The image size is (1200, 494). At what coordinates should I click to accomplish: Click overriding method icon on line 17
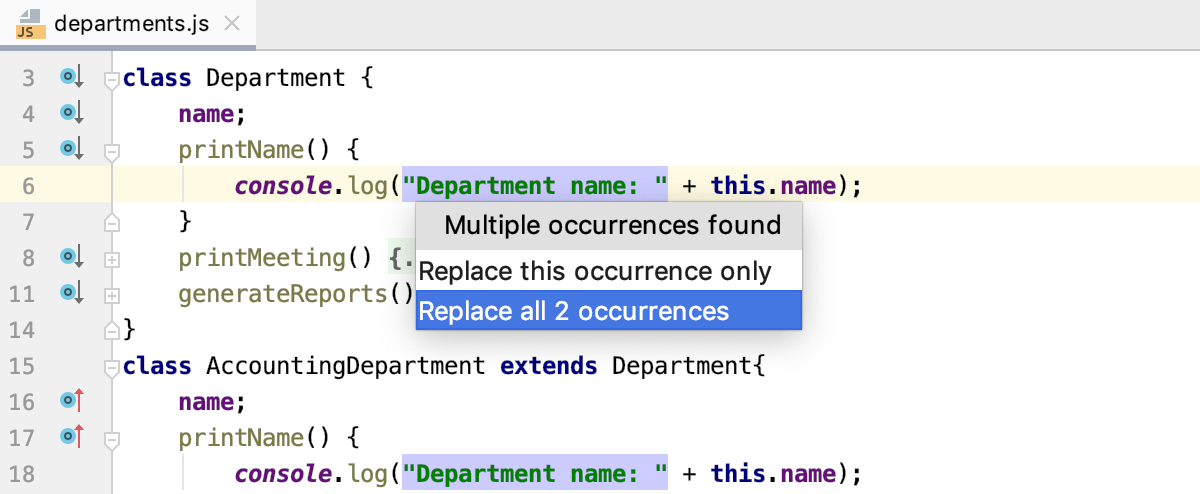tap(70, 437)
